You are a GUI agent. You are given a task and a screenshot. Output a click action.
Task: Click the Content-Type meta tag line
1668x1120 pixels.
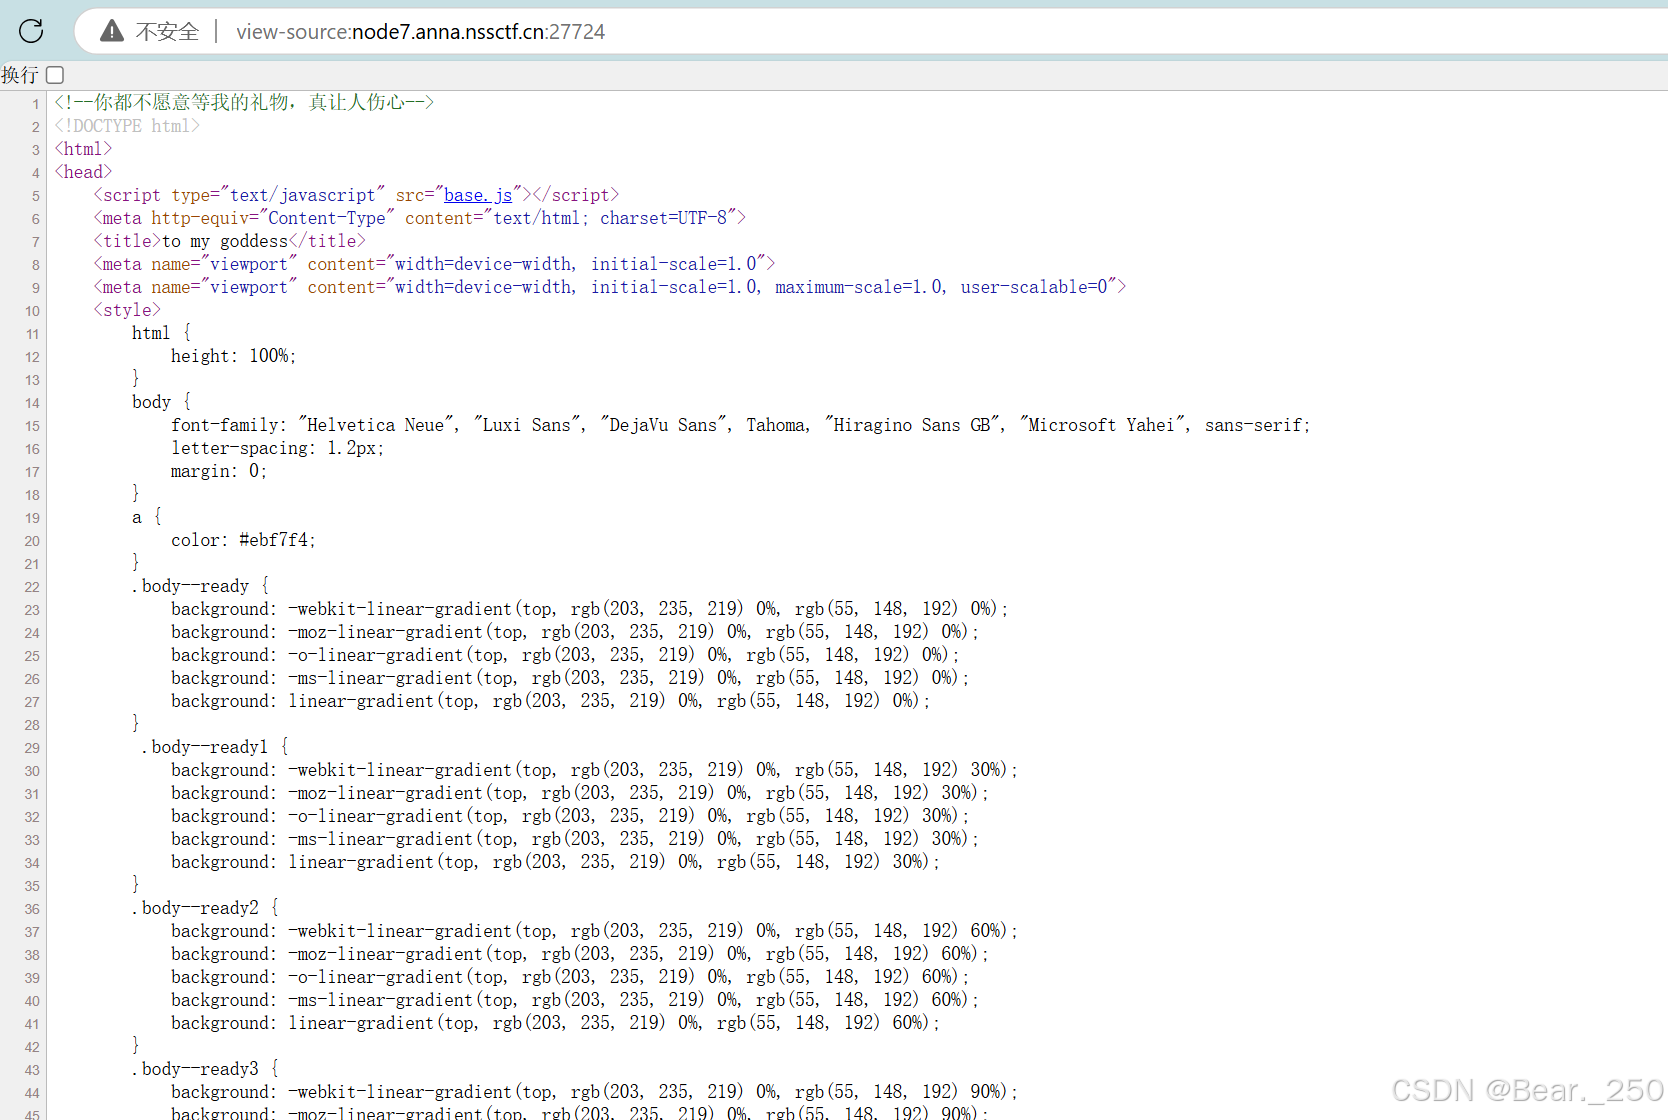point(420,218)
